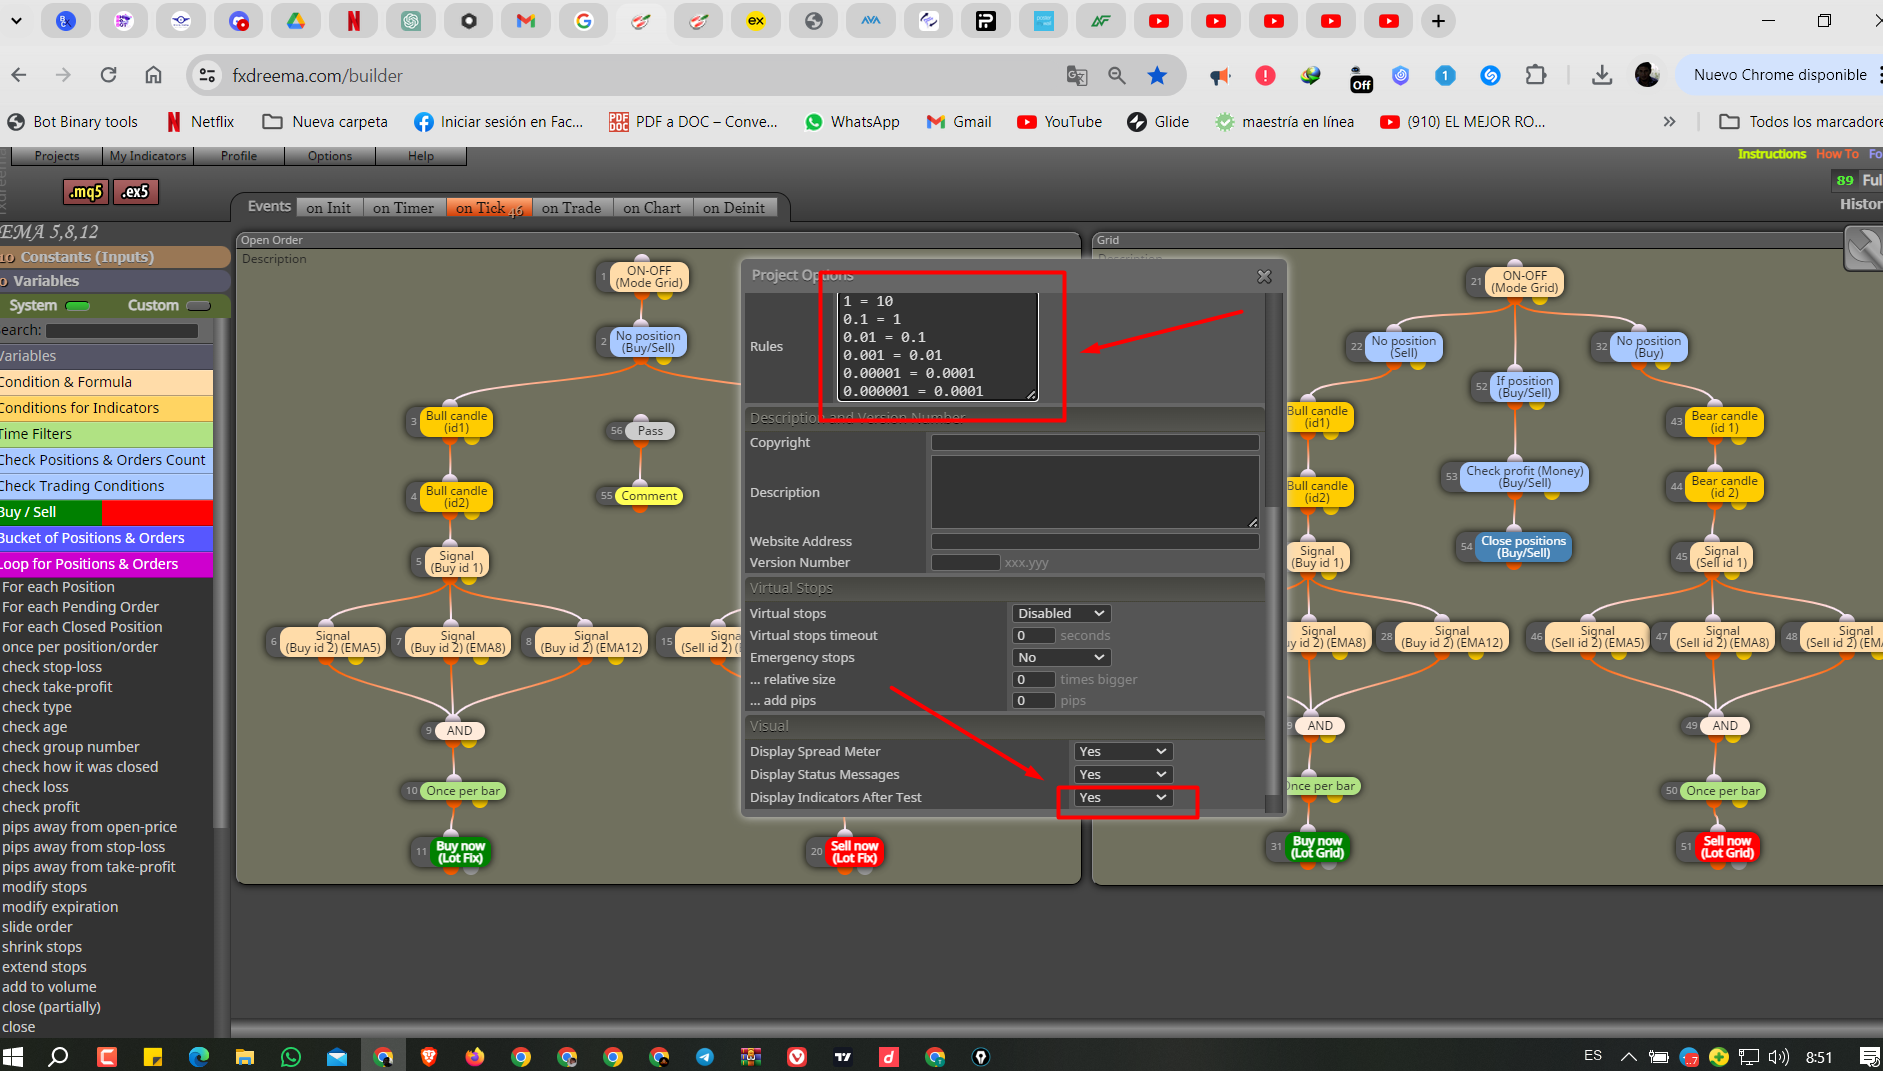Click the Copyright input field
Viewport: 1883px width, 1071px height.
(1095, 442)
